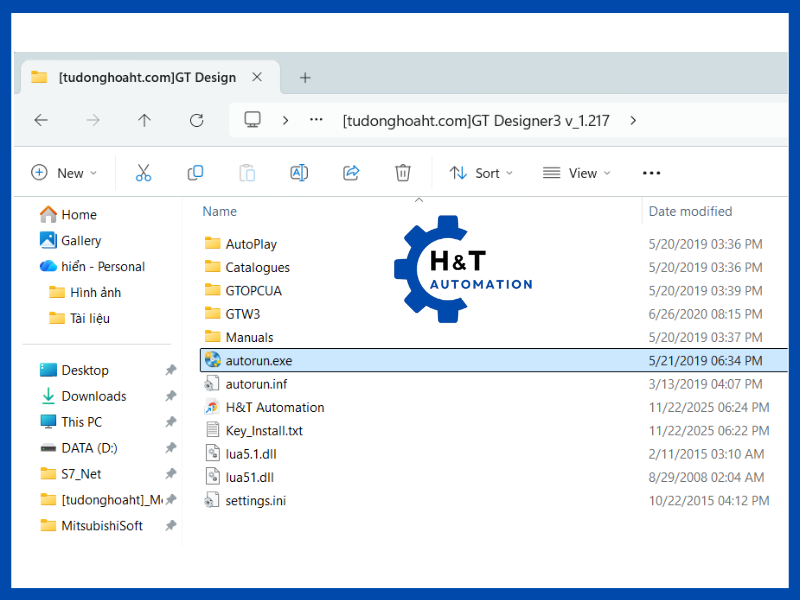Go up one folder with Up arrow
Image resolution: width=800 pixels, height=600 pixels.
tap(144, 120)
